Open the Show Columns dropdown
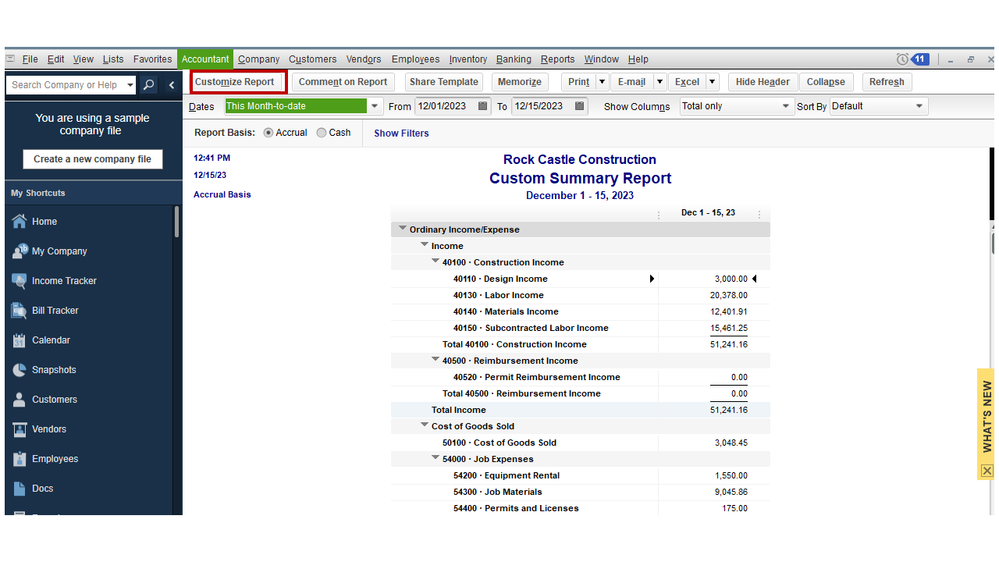The image size is (999, 562). click(786, 106)
